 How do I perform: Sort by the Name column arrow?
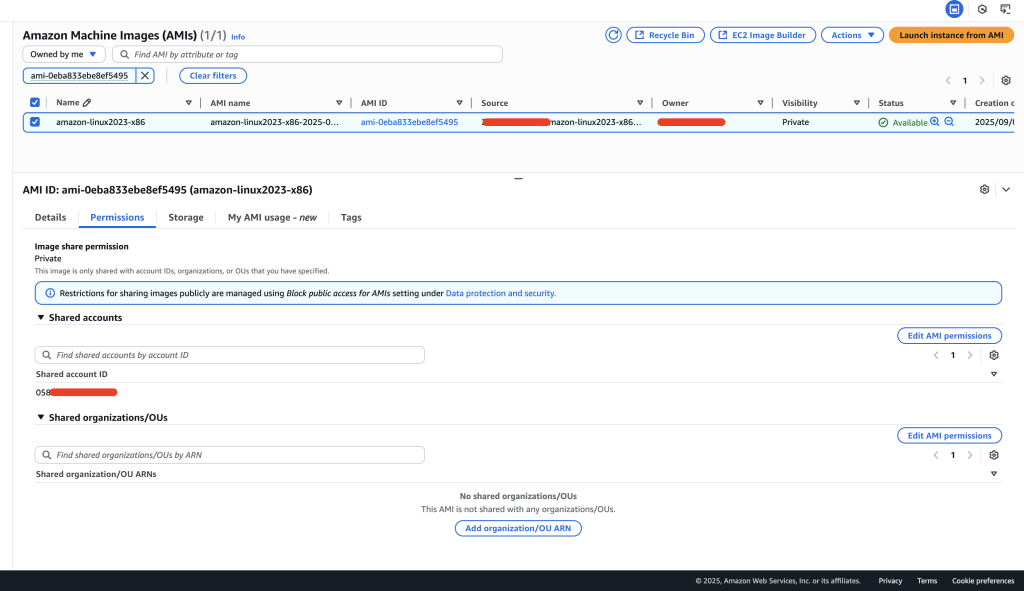click(x=189, y=103)
